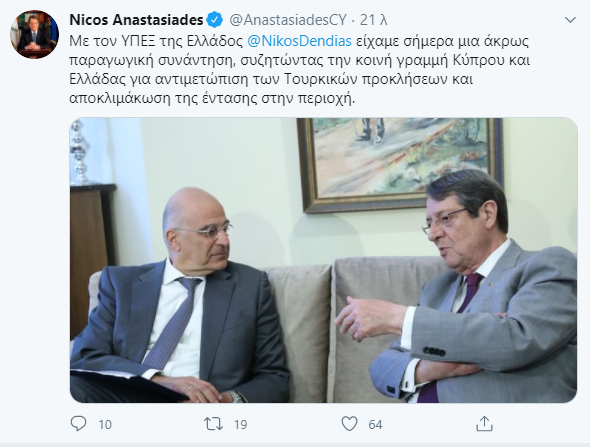Open Nicos Anastasiades profile avatar

tap(34, 34)
